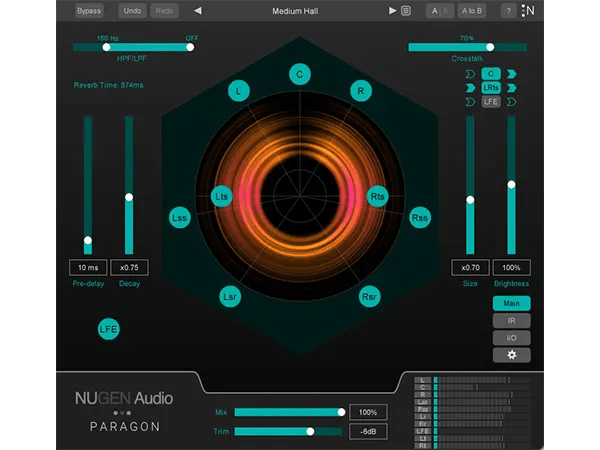Click the Redo button
The width and height of the screenshot is (600, 450).
[164, 11]
